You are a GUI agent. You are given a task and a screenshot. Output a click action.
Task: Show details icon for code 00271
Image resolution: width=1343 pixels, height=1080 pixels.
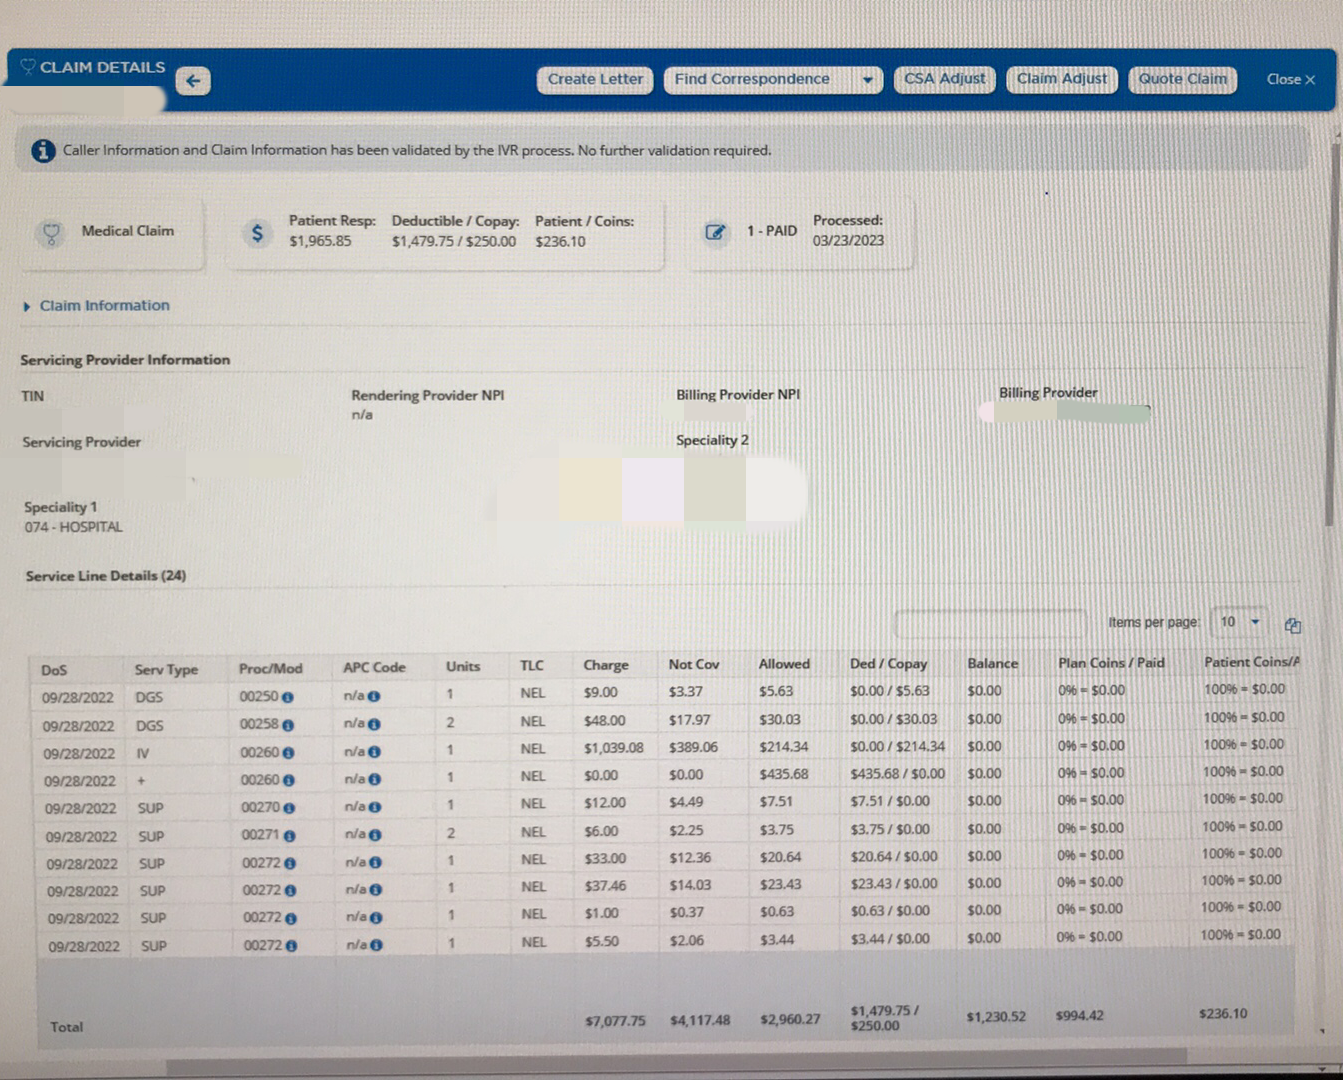[x=290, y=836]
